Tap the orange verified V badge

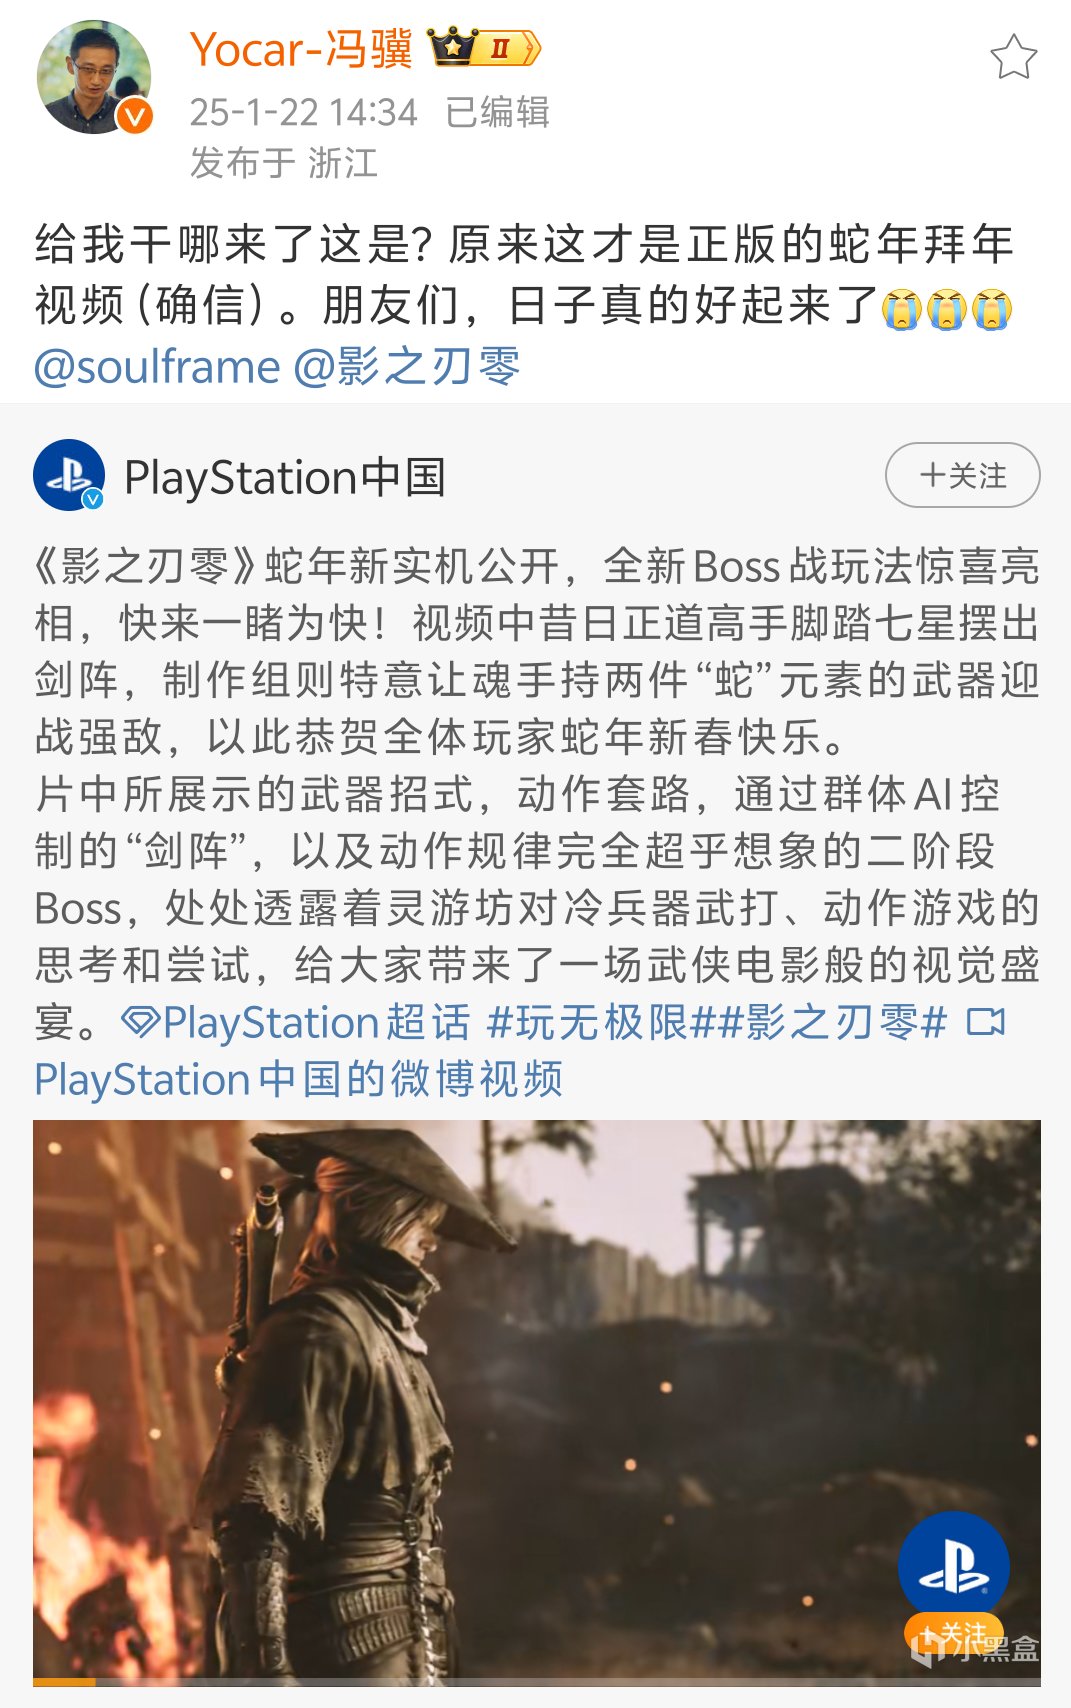point(134,116)
